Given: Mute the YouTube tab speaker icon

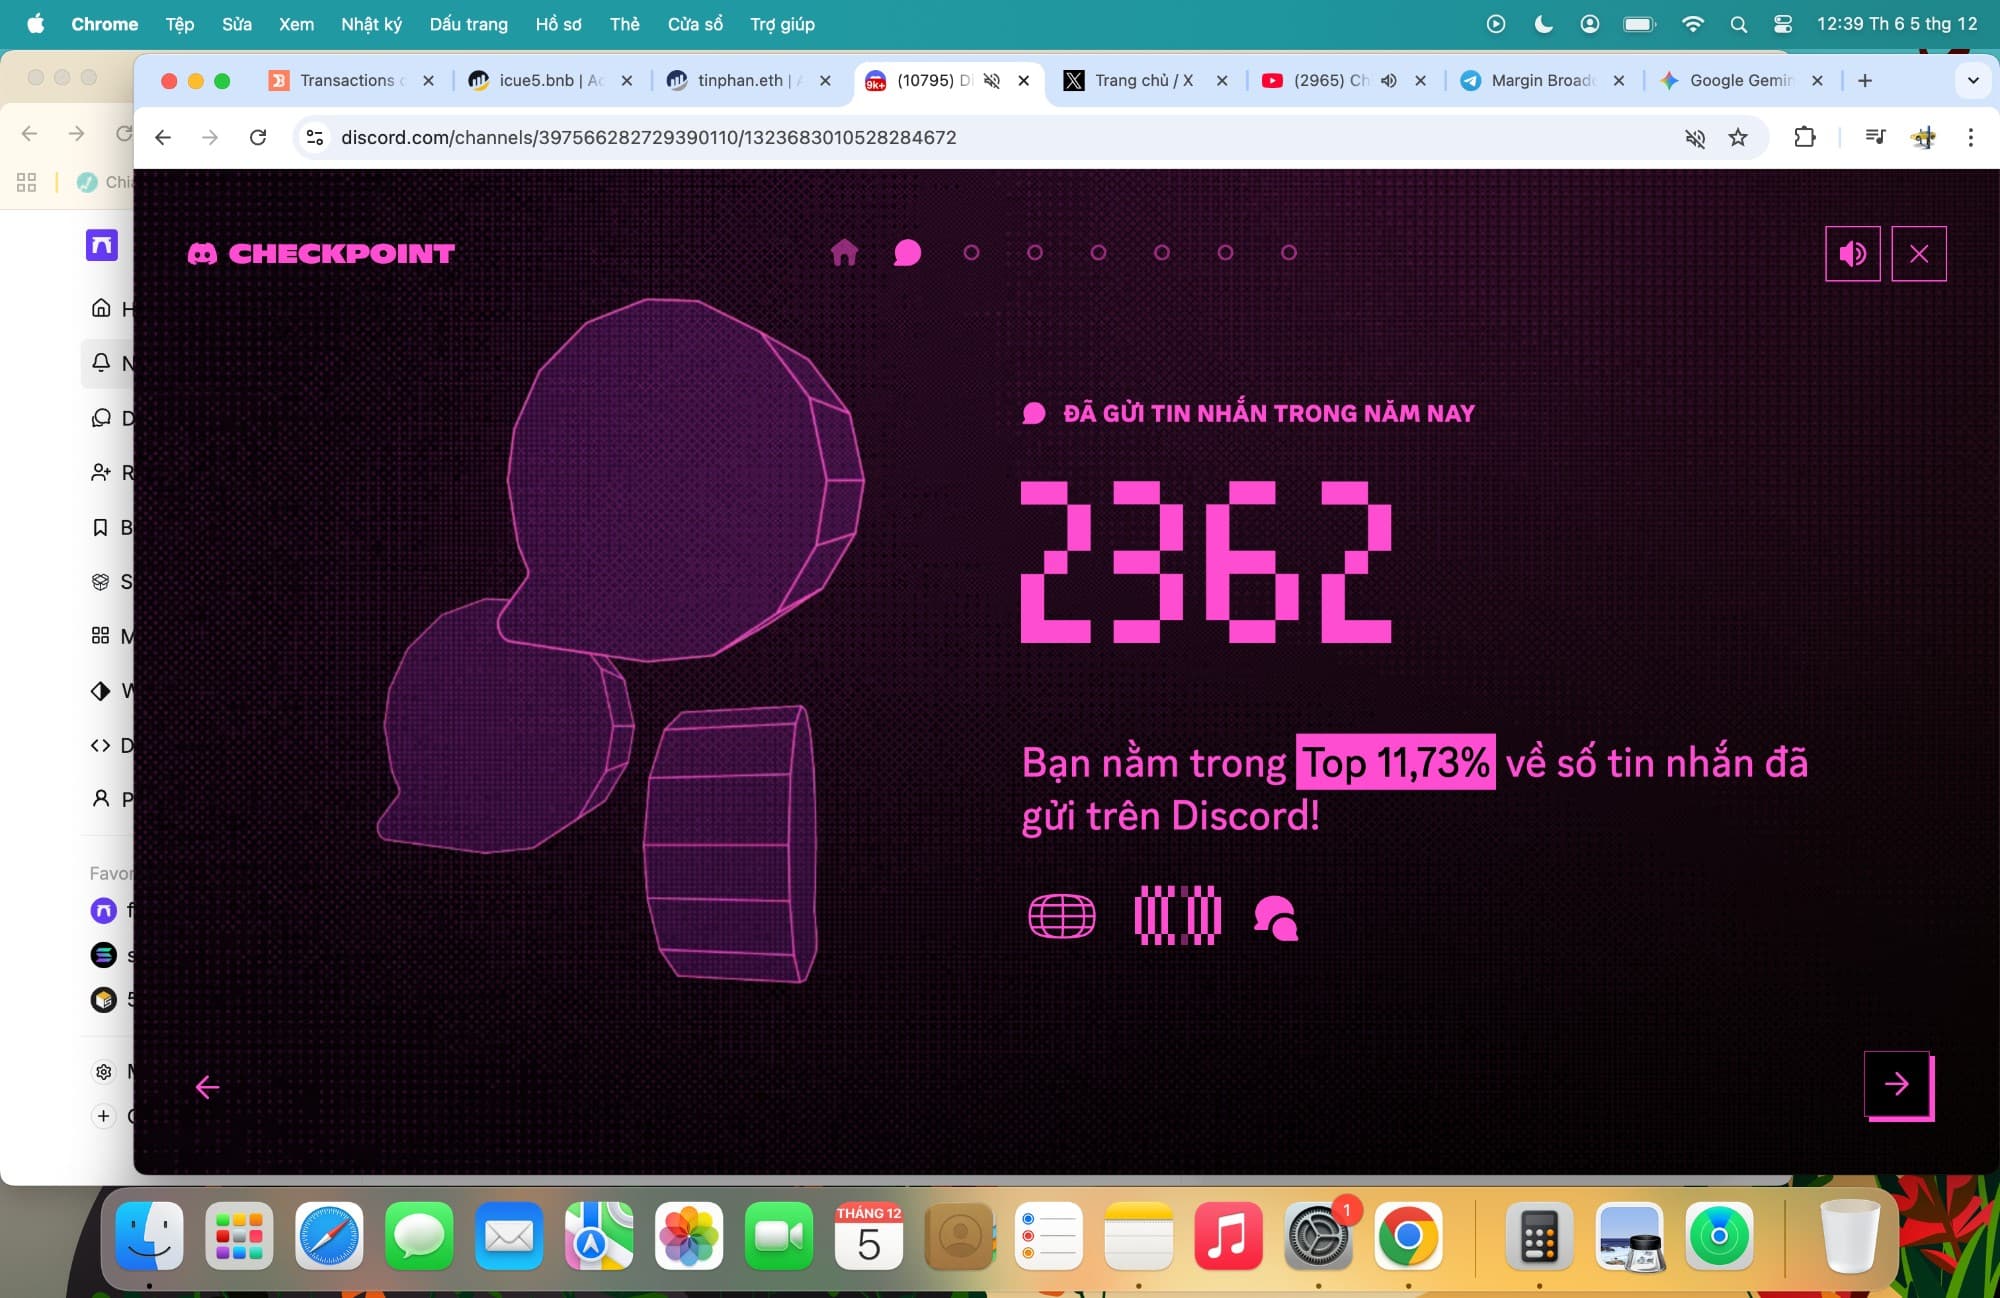Looking at the screenshot, I should (x=1388, y=80).
